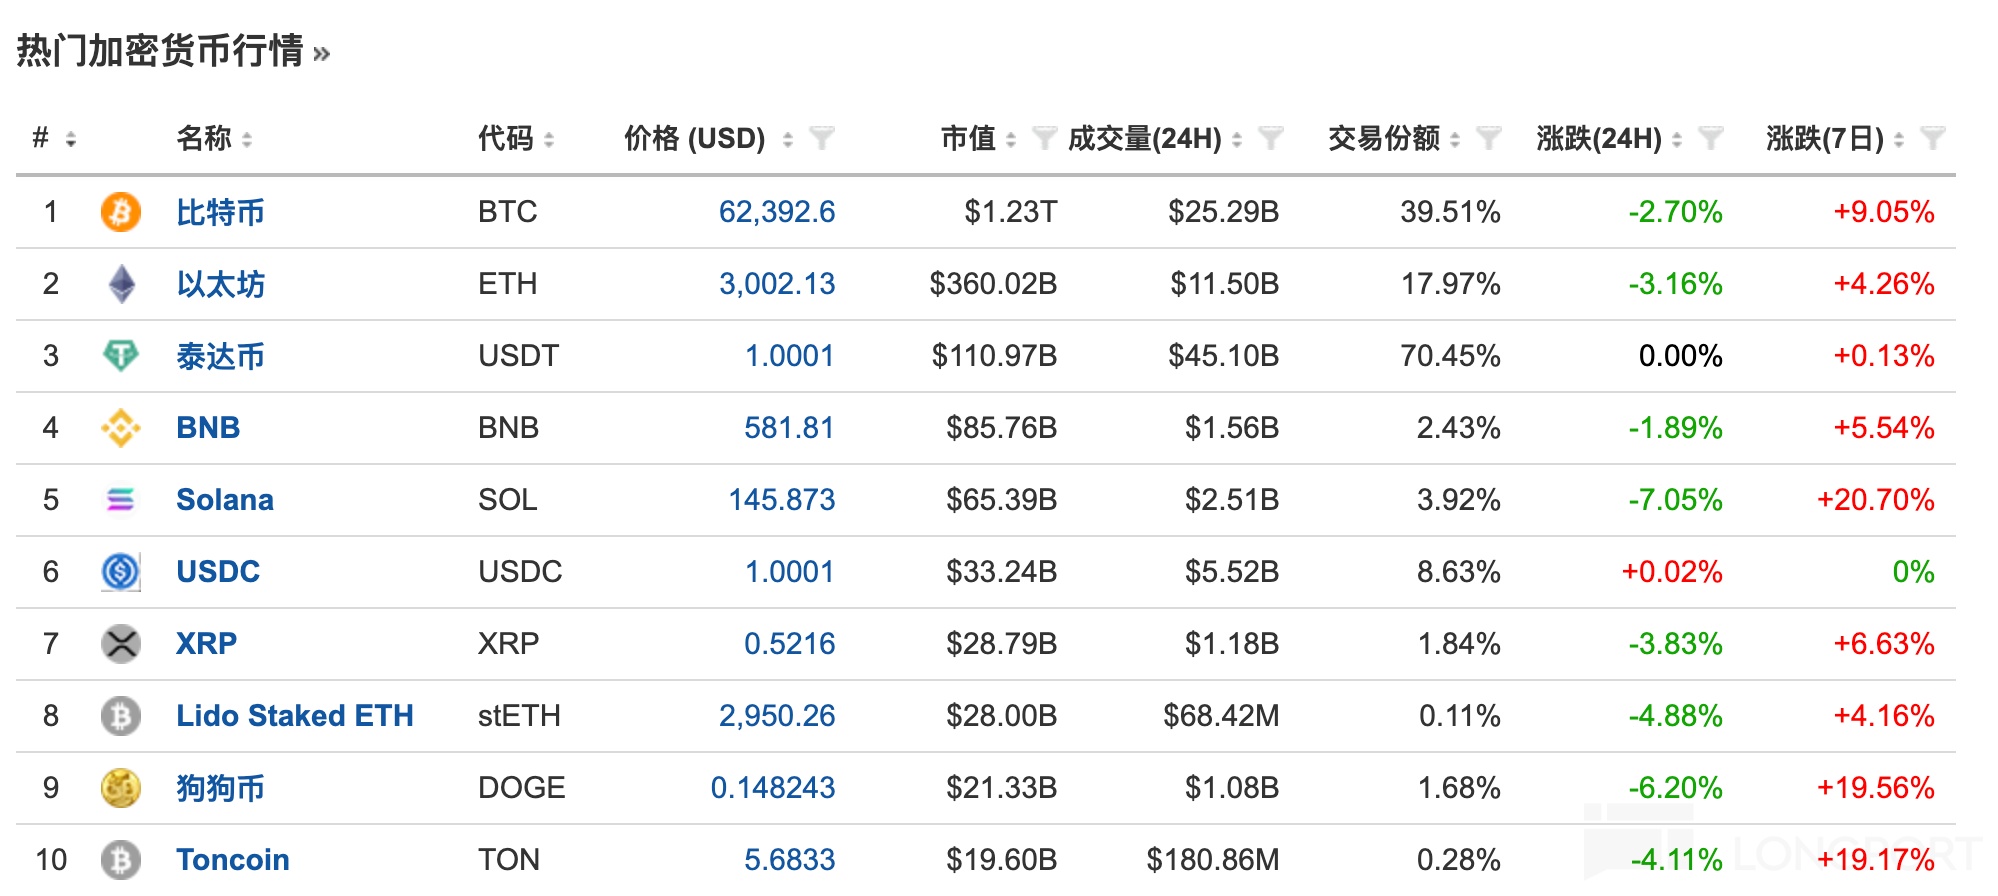Screen dimensions: 1998x896
Task: Open filter funnel for 市值 column
Action: tap(1043, 138)
